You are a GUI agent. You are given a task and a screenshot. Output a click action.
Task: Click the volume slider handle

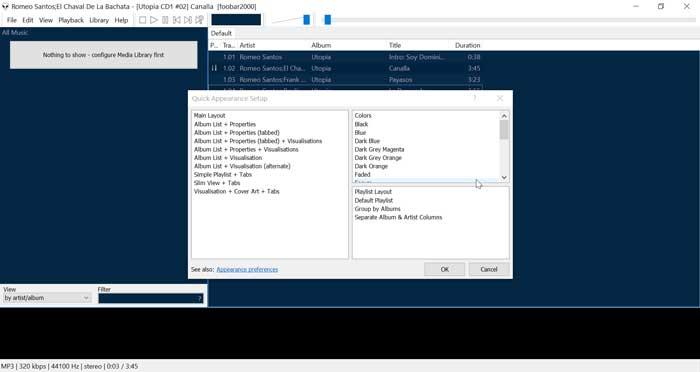(x=307, y=20)
